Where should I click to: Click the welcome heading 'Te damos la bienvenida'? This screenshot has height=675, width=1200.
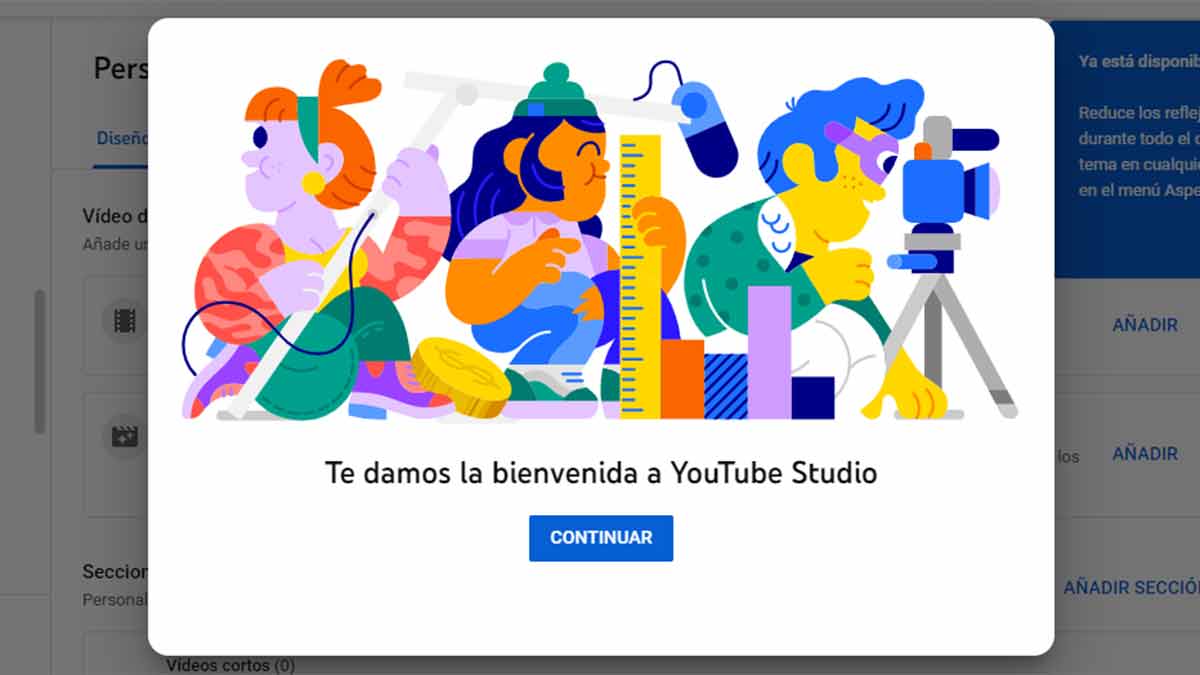(x=600, y=473)
